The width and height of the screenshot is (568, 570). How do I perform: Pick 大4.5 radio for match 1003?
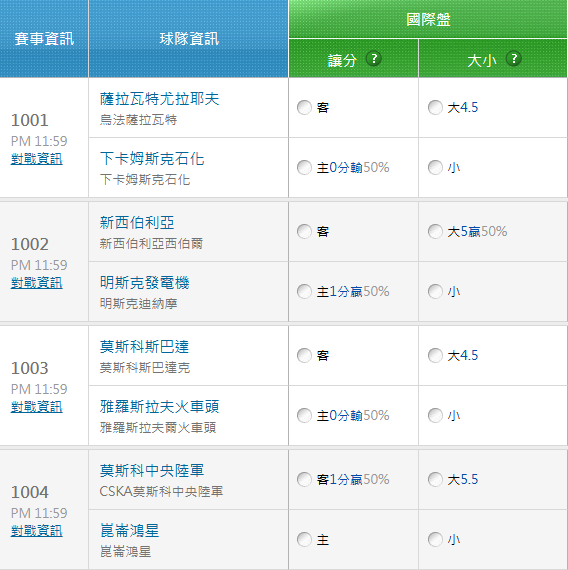point(435,356)
